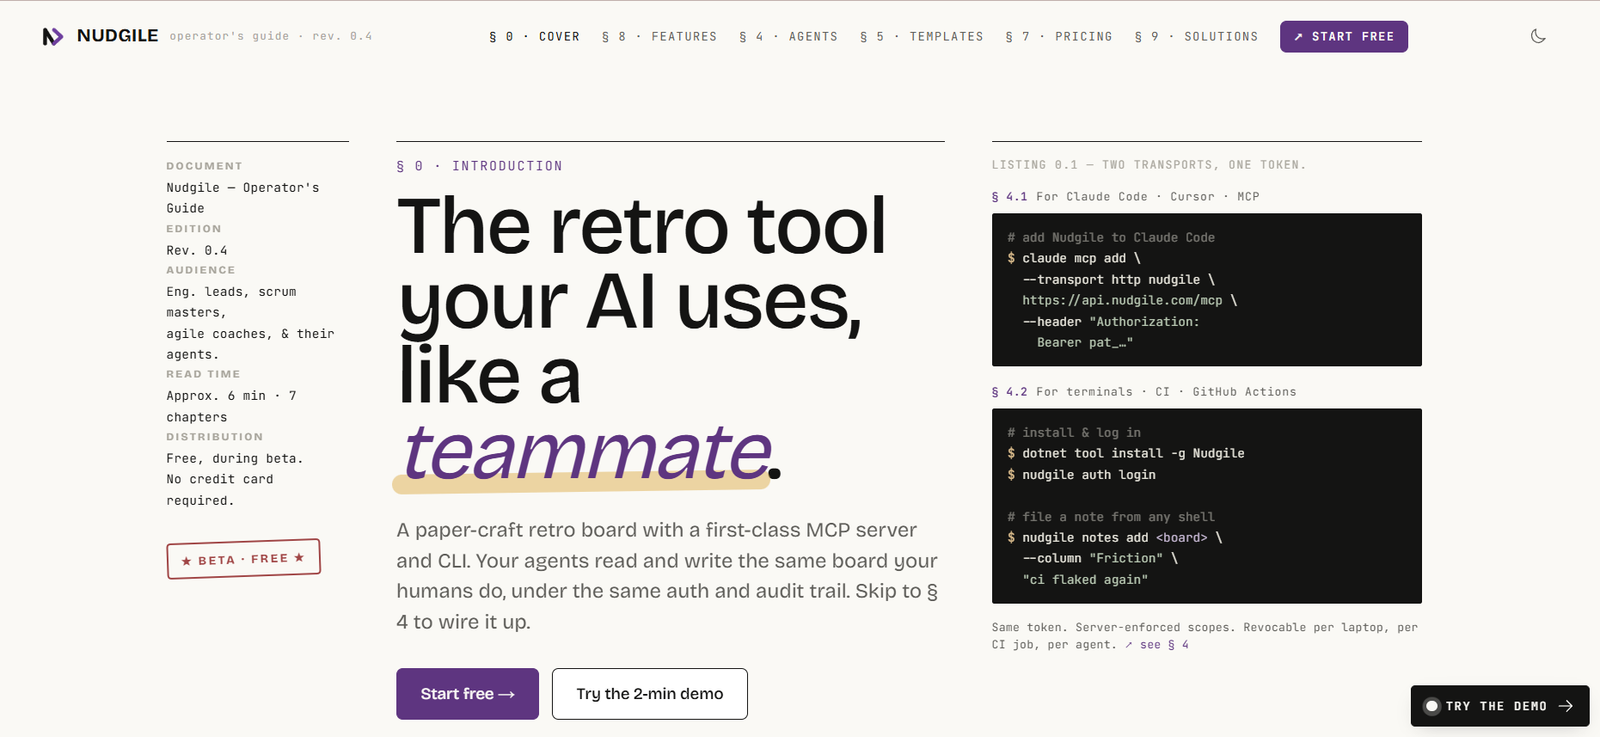The height and width of the screenshot is (737, 1600).
Task: Open the § 9 · Solutions nav item
Action: (x=1196, y=36)
